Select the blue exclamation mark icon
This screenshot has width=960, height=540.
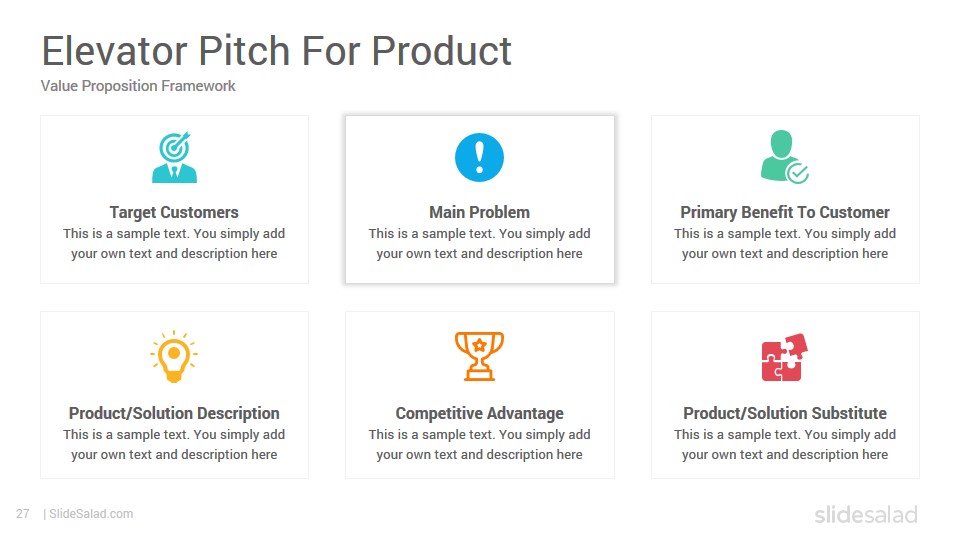(x=479, y=157)
